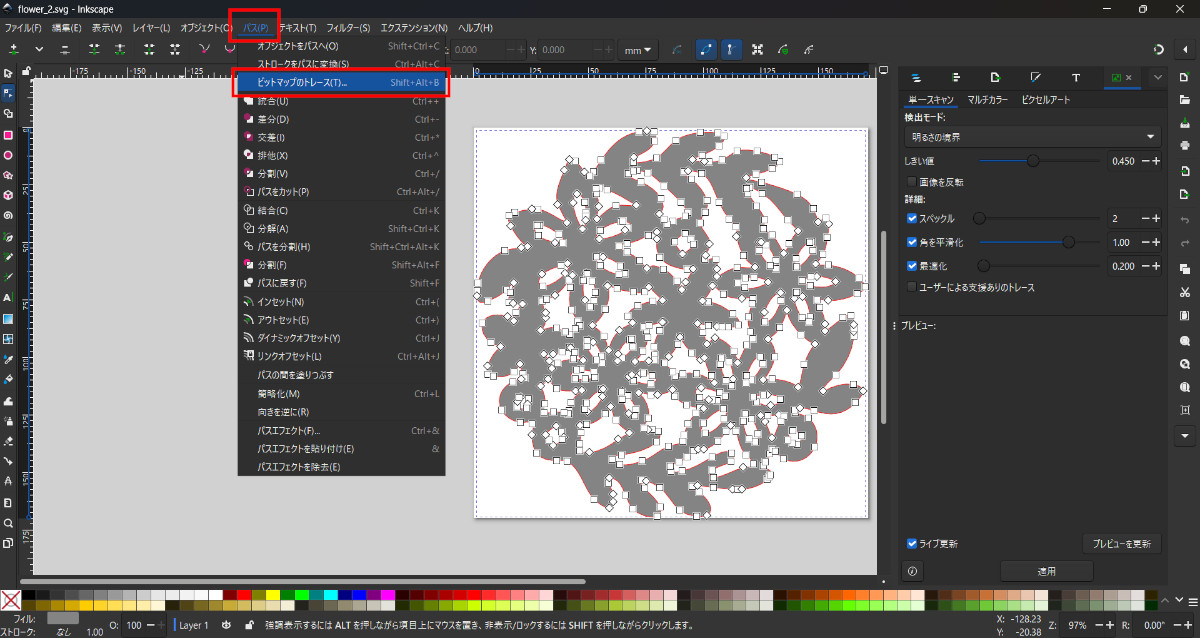Open the mm units dropdown

638,49
